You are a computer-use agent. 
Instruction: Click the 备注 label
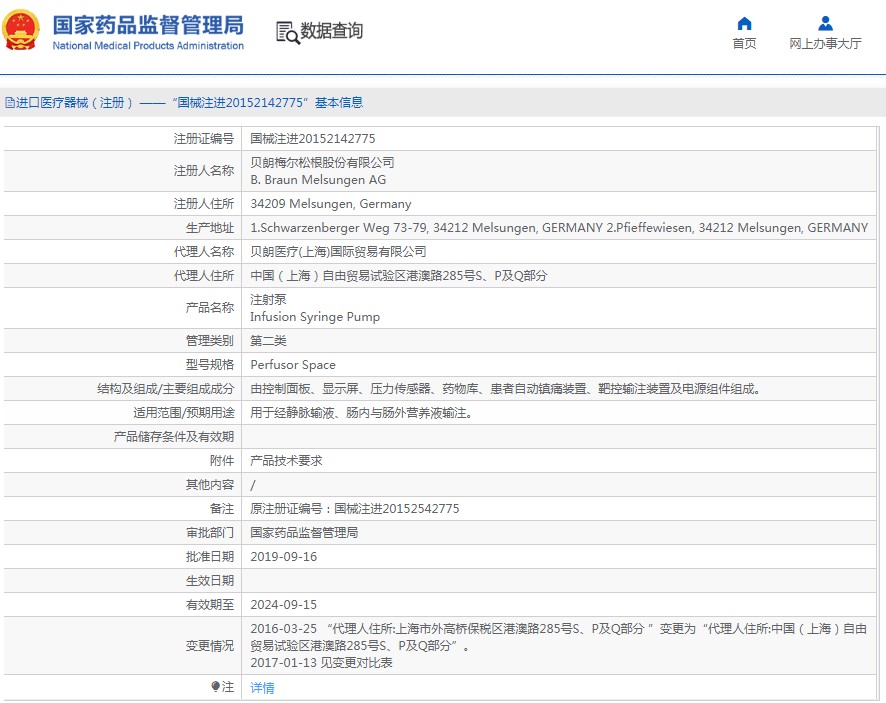point(222,509)
